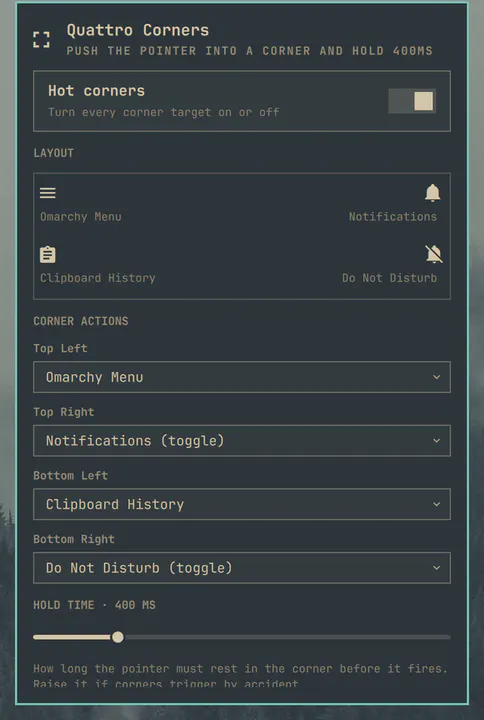Click the chevron arrow on Omarchy Menu dropdown
Viewport: 484px width, 720px height.
(x=436, y=377)
